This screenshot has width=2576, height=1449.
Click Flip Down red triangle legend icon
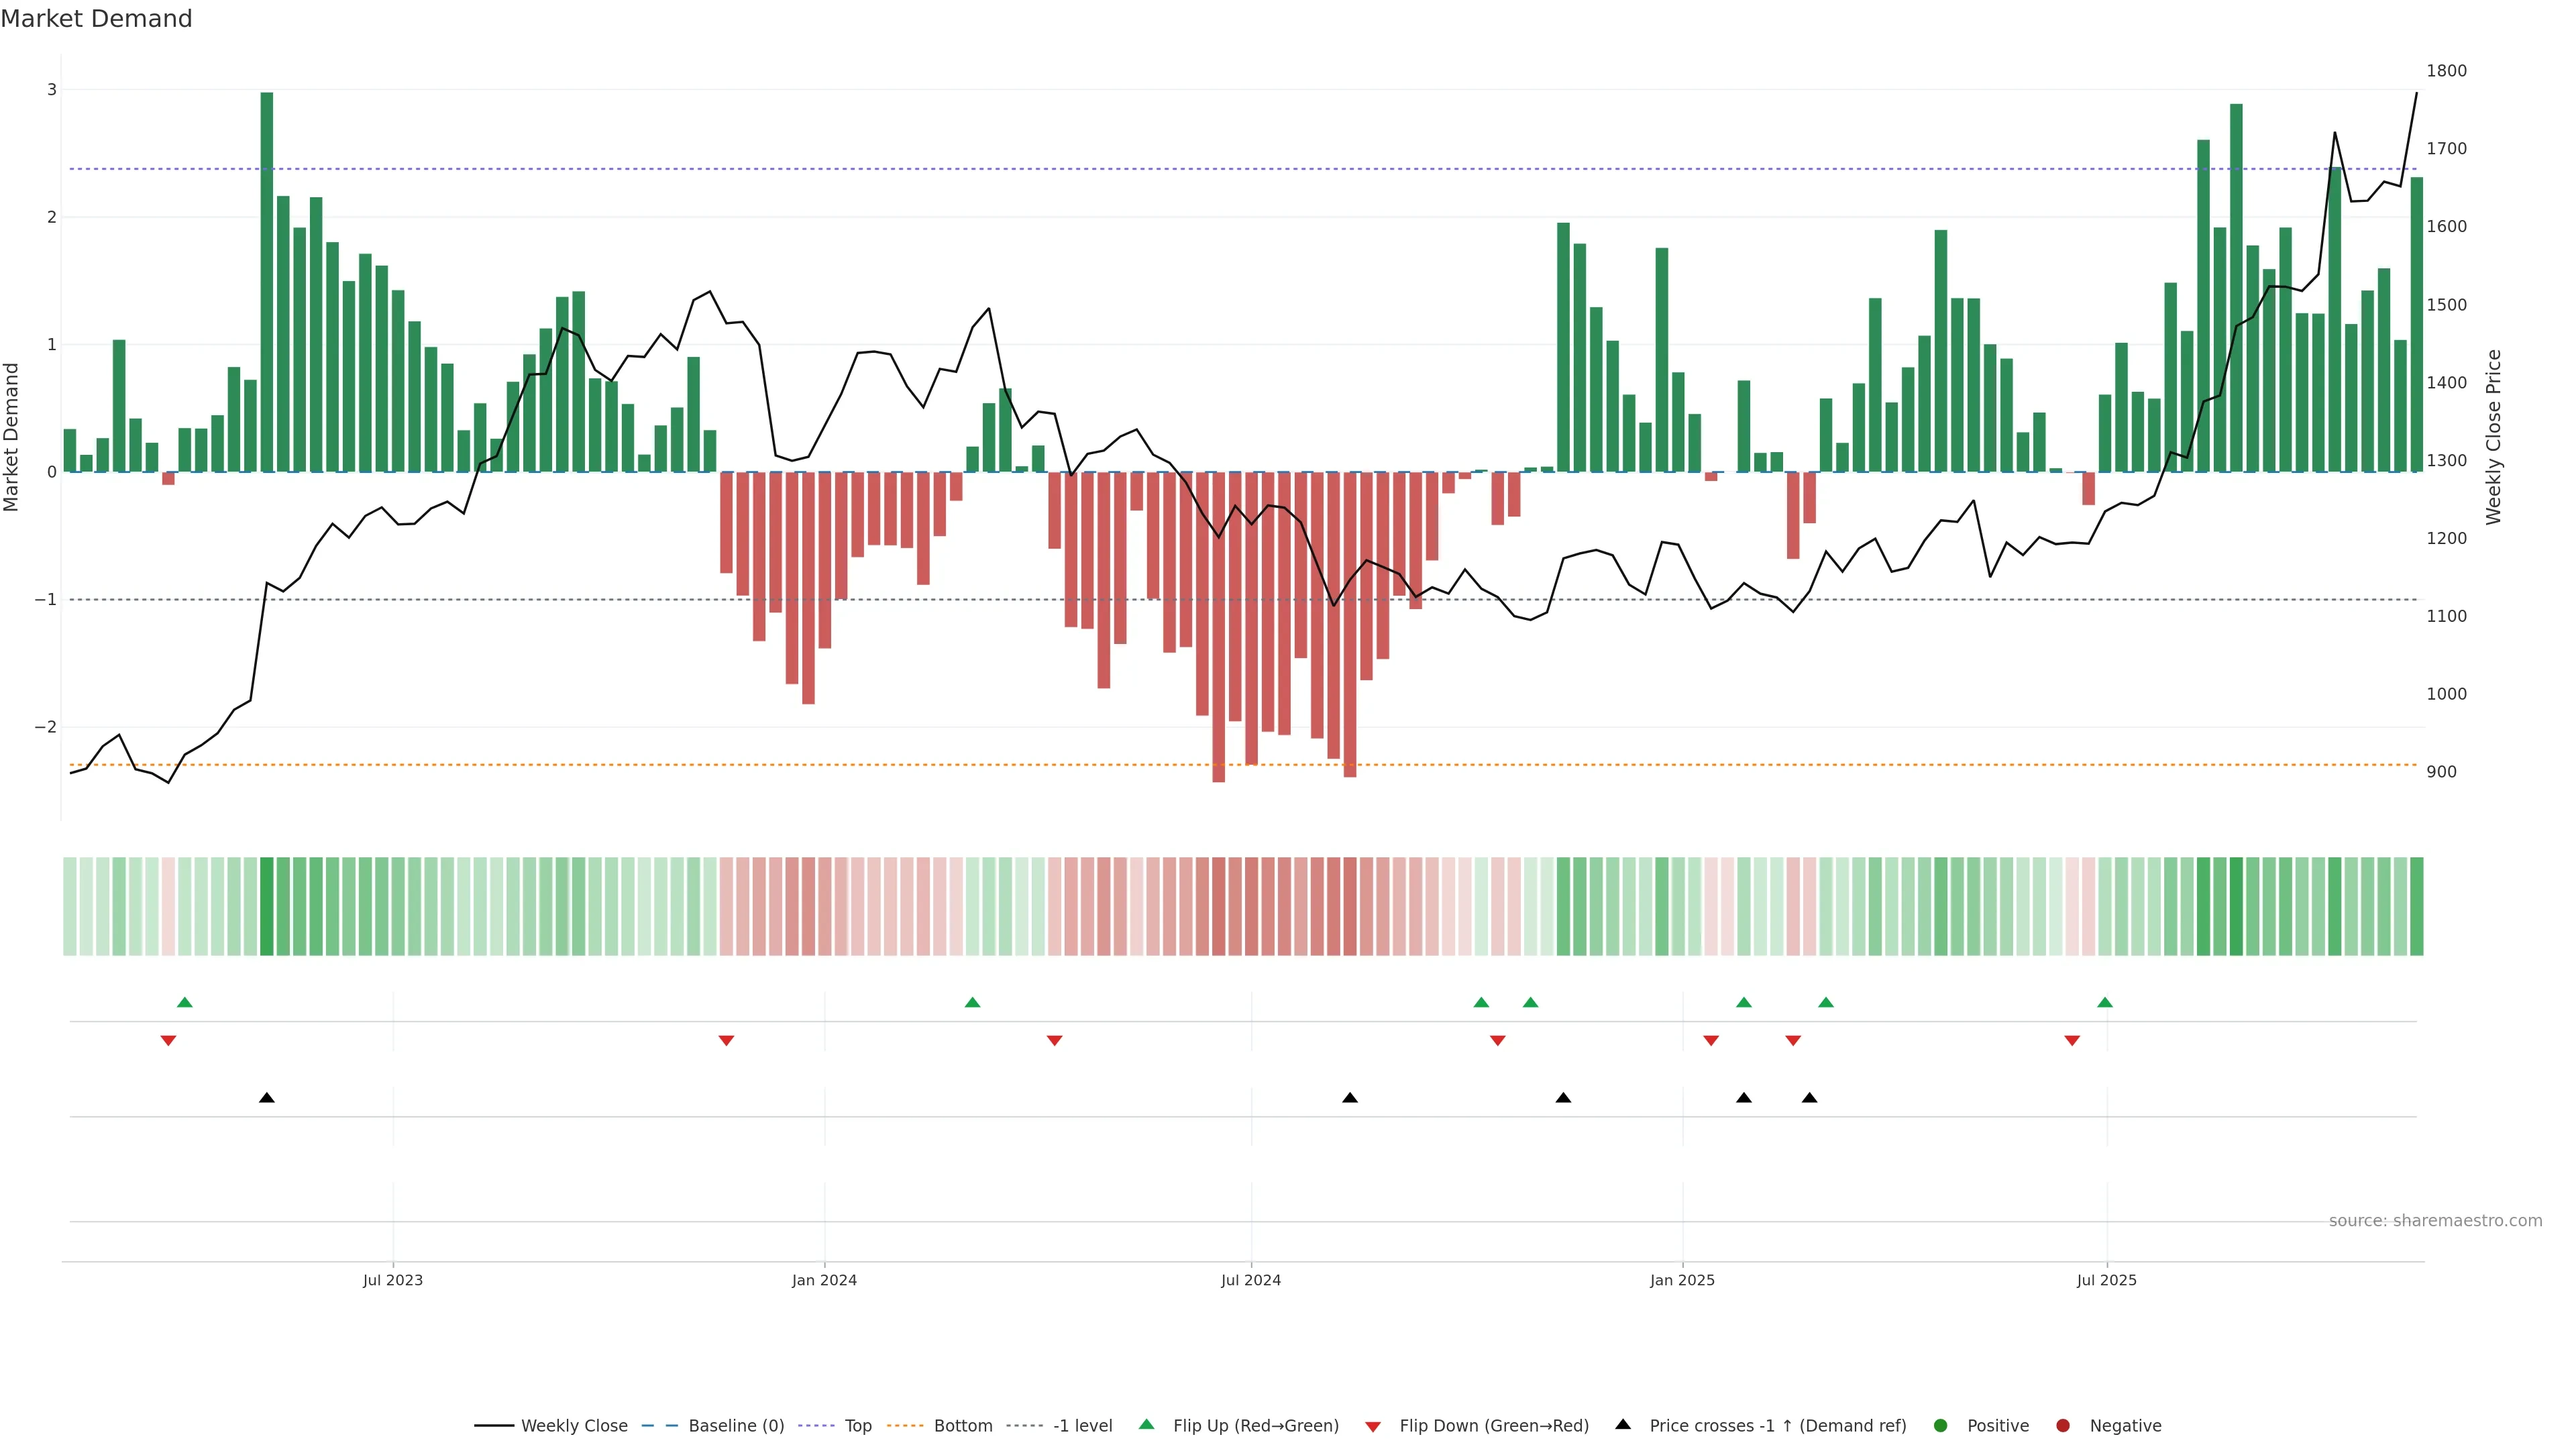tap(1373, 1426)
